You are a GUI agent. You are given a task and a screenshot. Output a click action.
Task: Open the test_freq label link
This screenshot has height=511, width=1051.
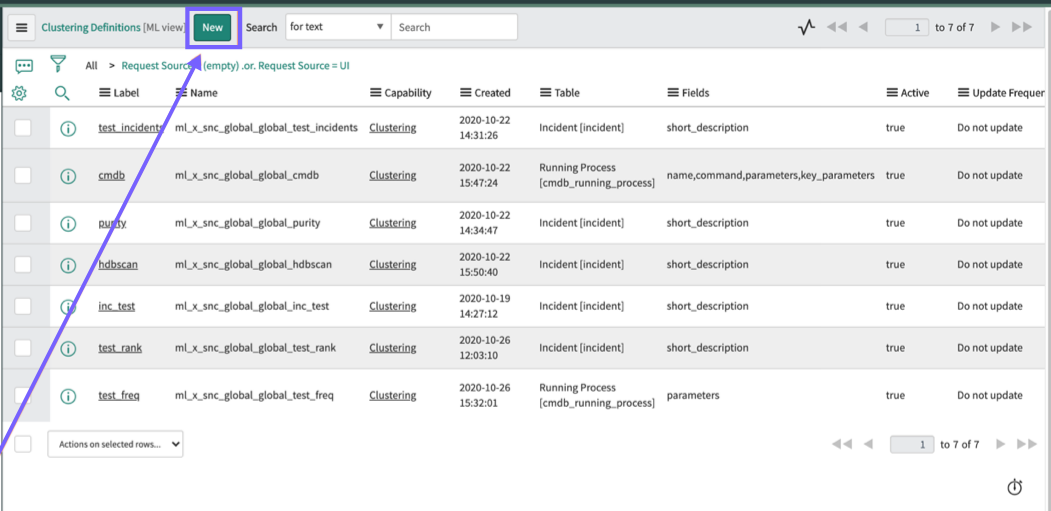[x=119, y=396]
